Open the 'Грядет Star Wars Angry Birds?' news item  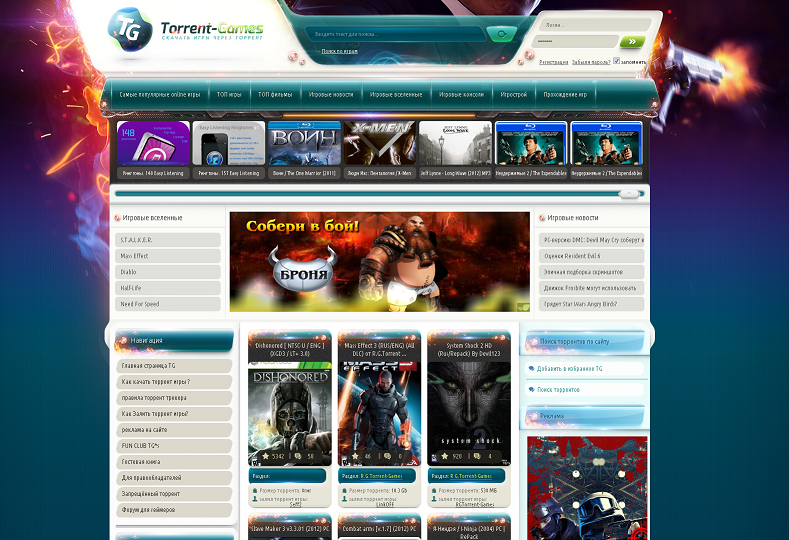tap(592, 304)
